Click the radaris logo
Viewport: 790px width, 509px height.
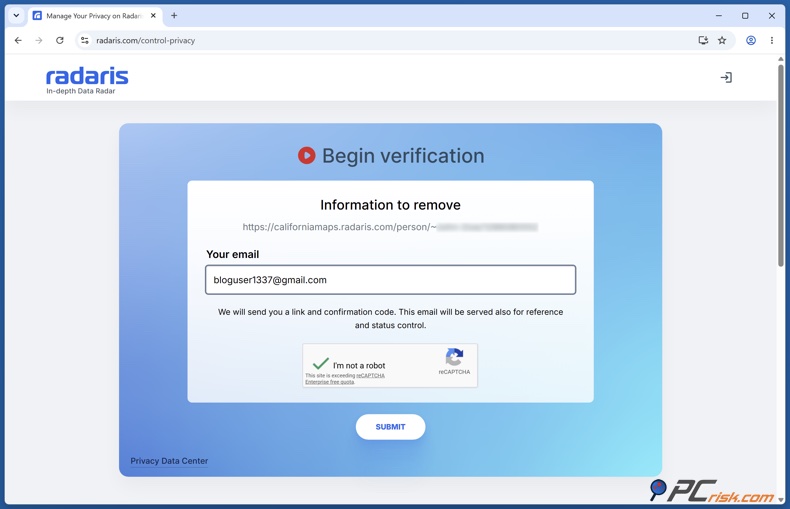click(87, 76)
